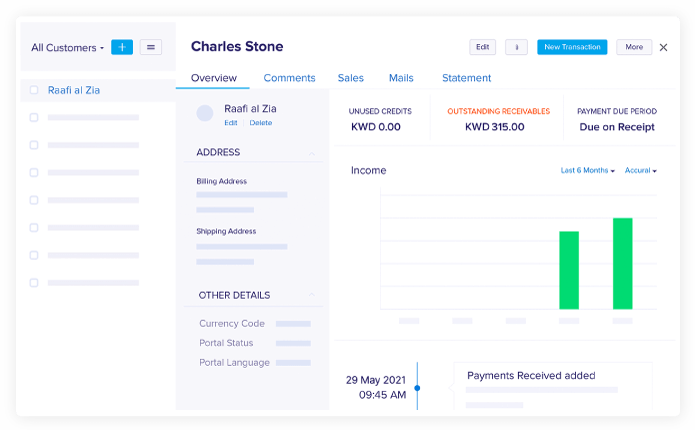
Task: Click the KWD 315.00 outstanding receivables value
Action: (495, 127)
